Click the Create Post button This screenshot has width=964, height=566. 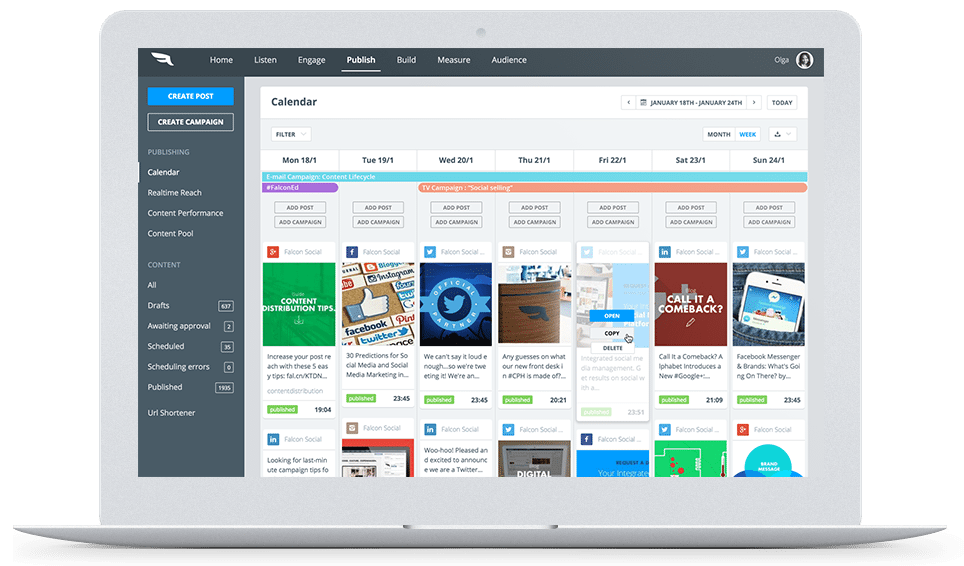tap(190, 96)
